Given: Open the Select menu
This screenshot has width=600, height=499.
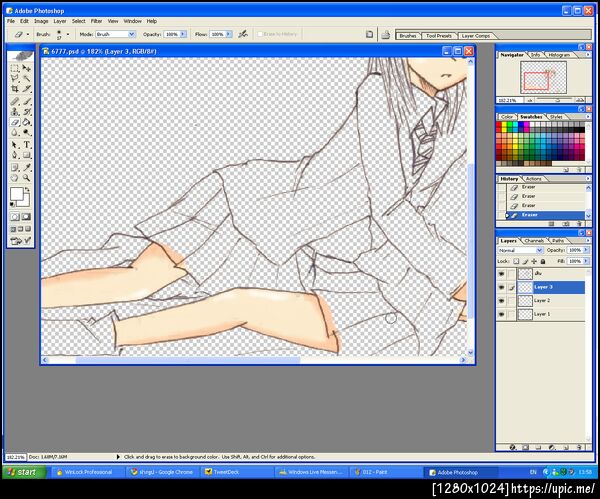Looking at the screenshot, I should [x=78, y=21].
